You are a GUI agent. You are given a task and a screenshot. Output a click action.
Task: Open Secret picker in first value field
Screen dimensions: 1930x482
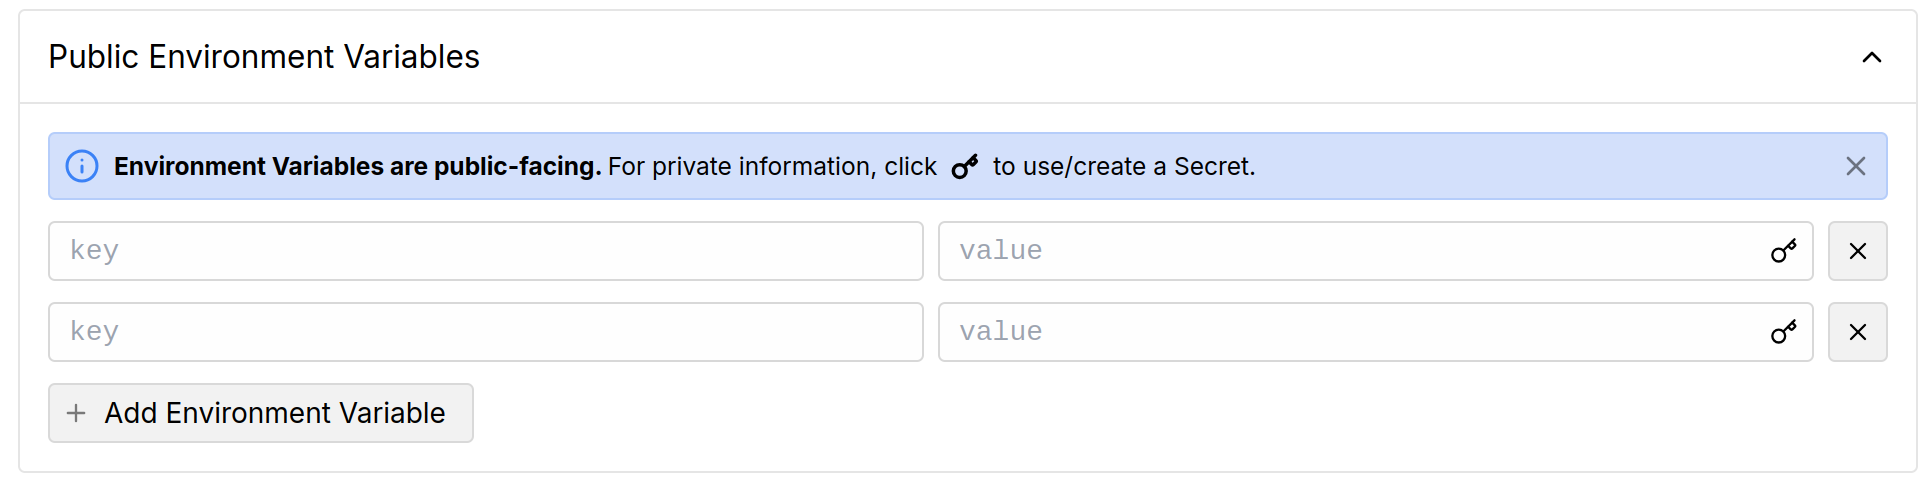(x=1783, y=251)
